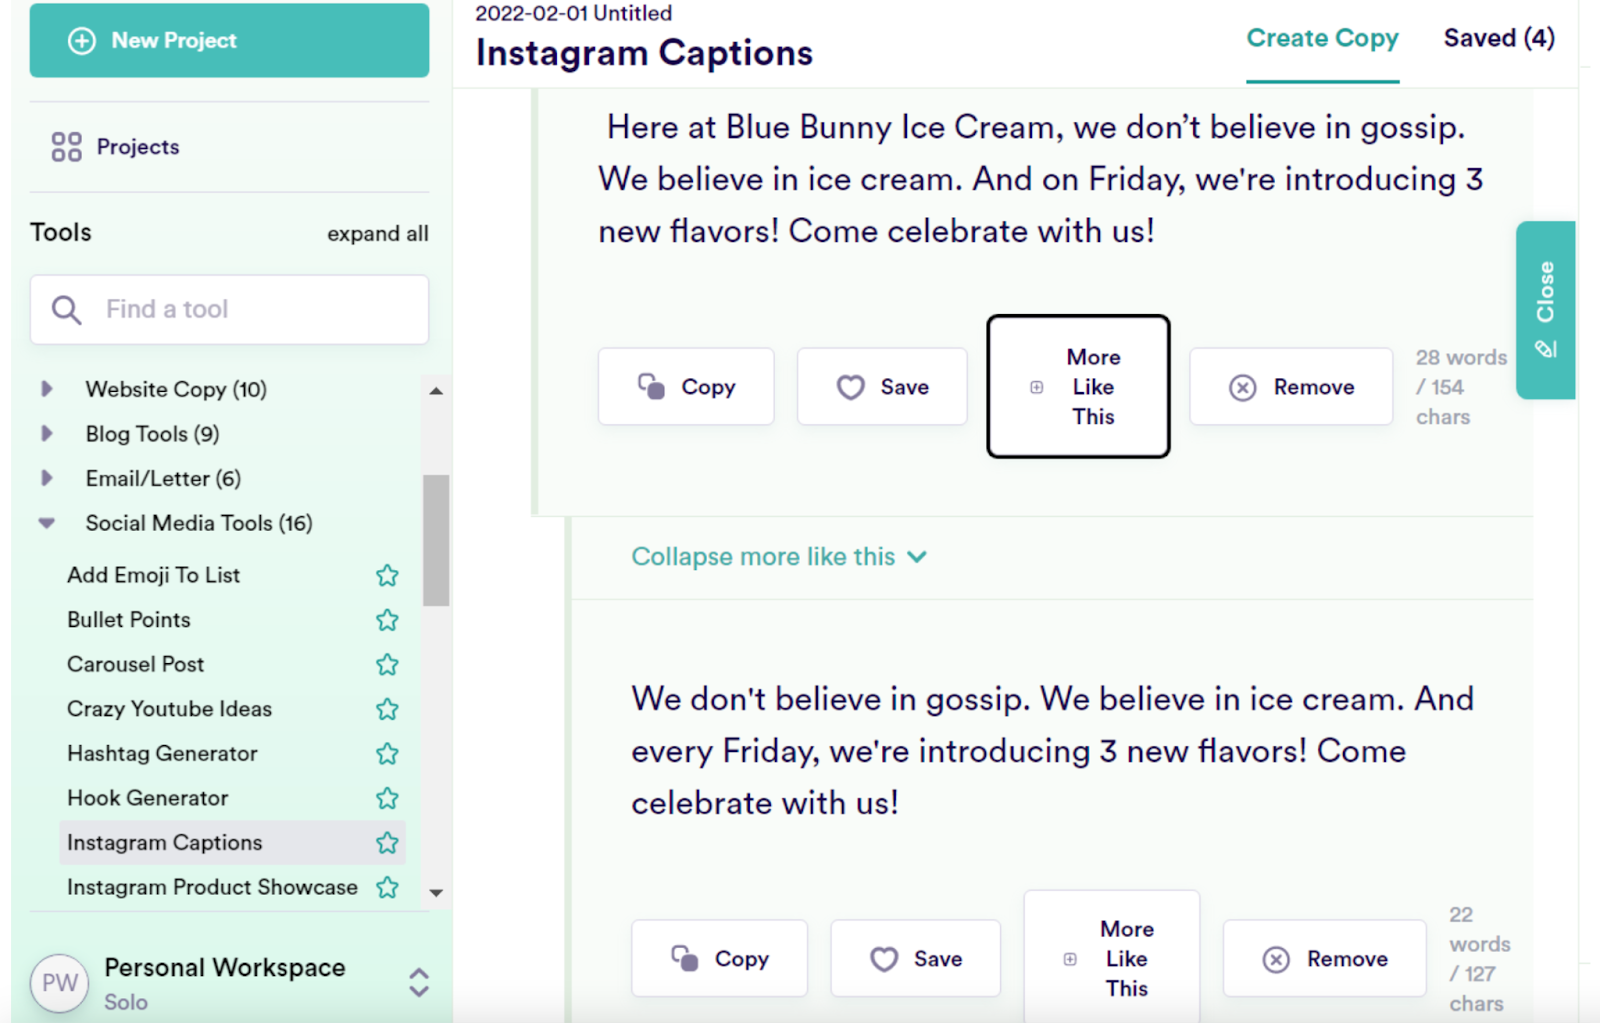This screenshot has height=1023, width=1600.
Task: Click the PW workspace avatar
Action: [59, 983]
